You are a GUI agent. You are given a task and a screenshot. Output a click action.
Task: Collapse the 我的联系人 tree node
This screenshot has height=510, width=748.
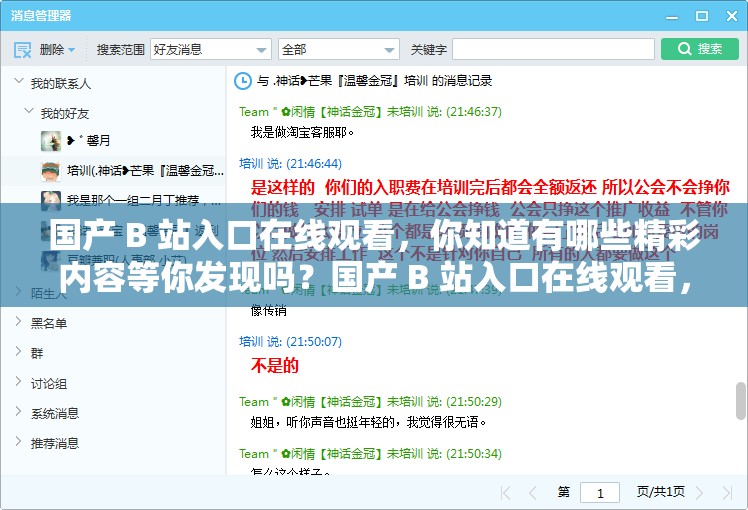pos(19,81)
